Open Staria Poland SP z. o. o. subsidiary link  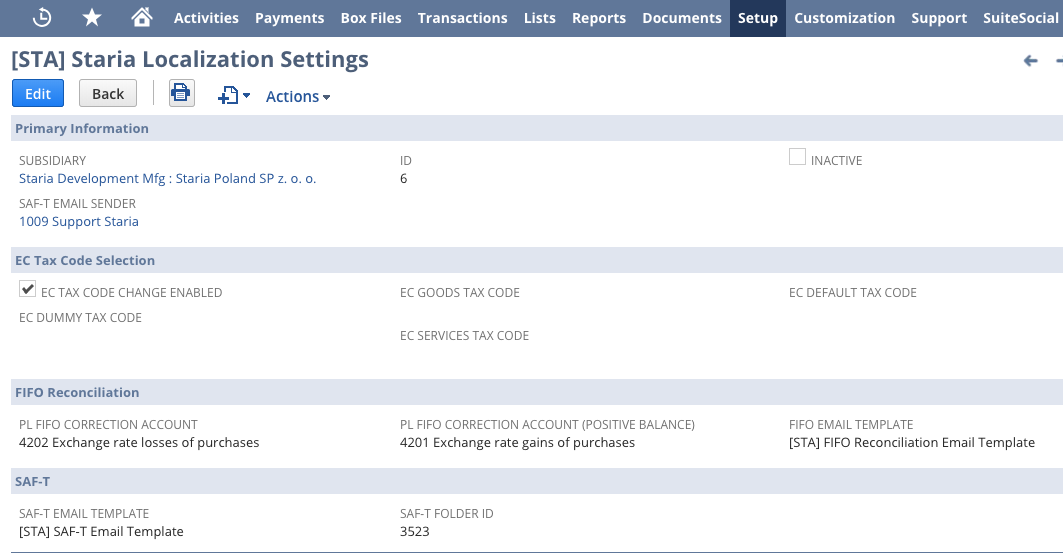[167, 178]
